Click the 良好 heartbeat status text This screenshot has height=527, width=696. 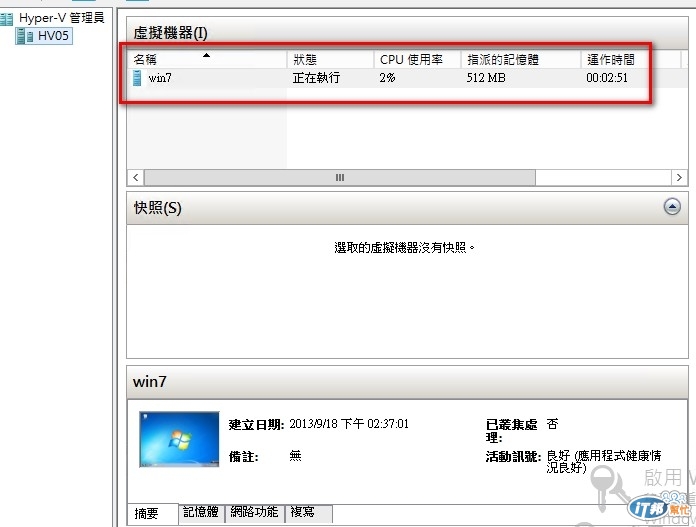tap(604, 461)
